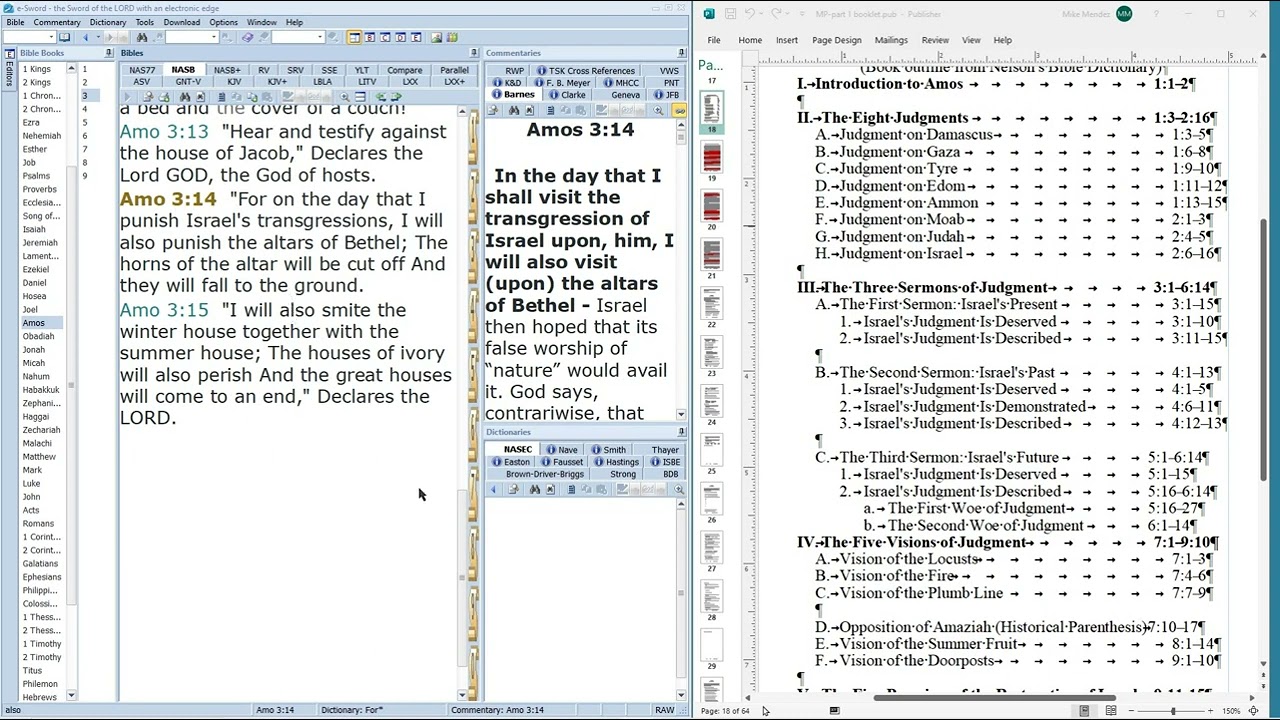
Task: Open e-Sword Download menu
Action: pos(182,22)
